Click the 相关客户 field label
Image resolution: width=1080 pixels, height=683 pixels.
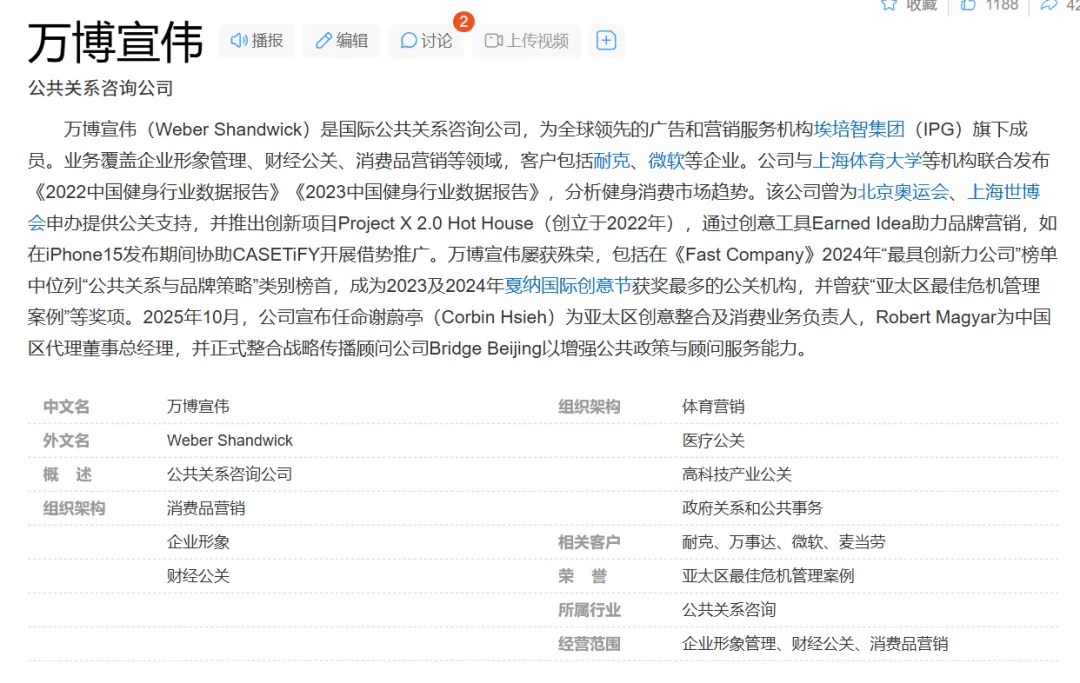coord(589,542)
